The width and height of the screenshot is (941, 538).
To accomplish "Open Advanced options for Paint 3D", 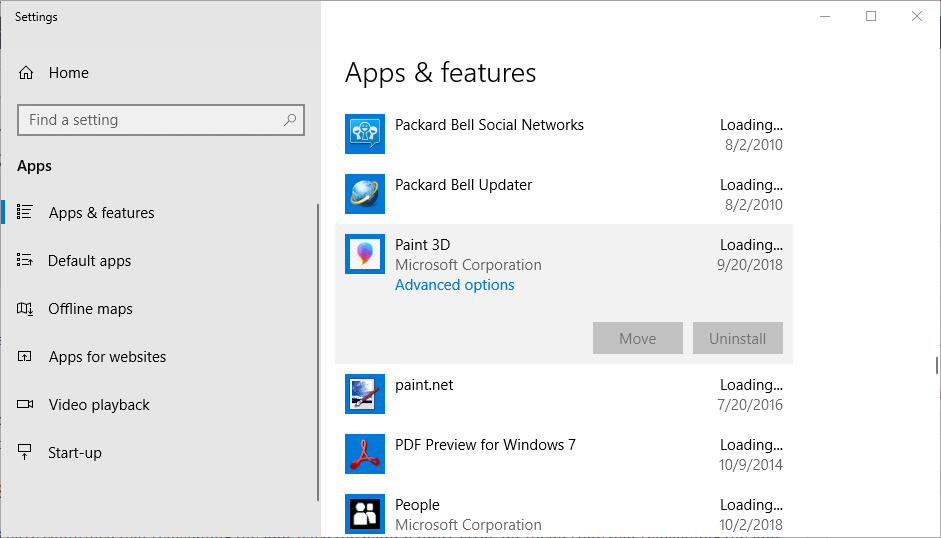I will coord(455,285).
